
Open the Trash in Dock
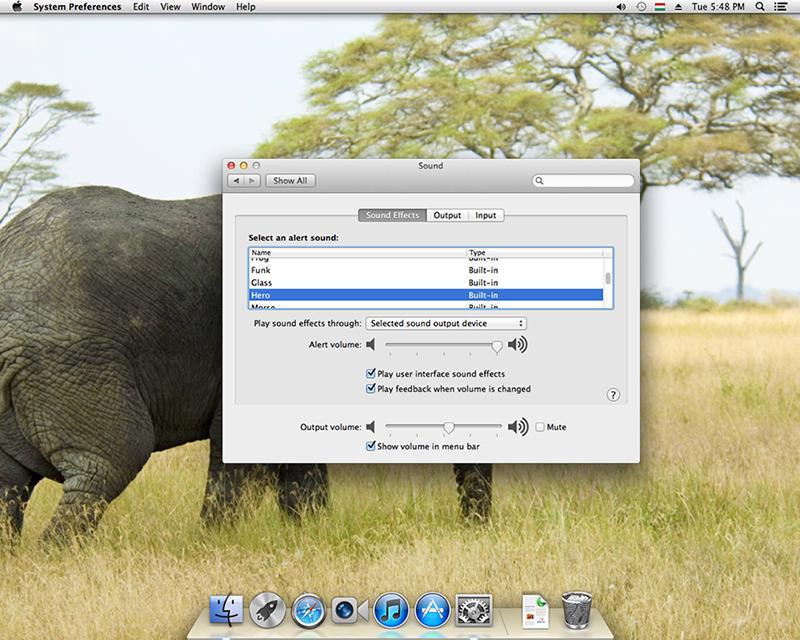click(x=577, y=610)
